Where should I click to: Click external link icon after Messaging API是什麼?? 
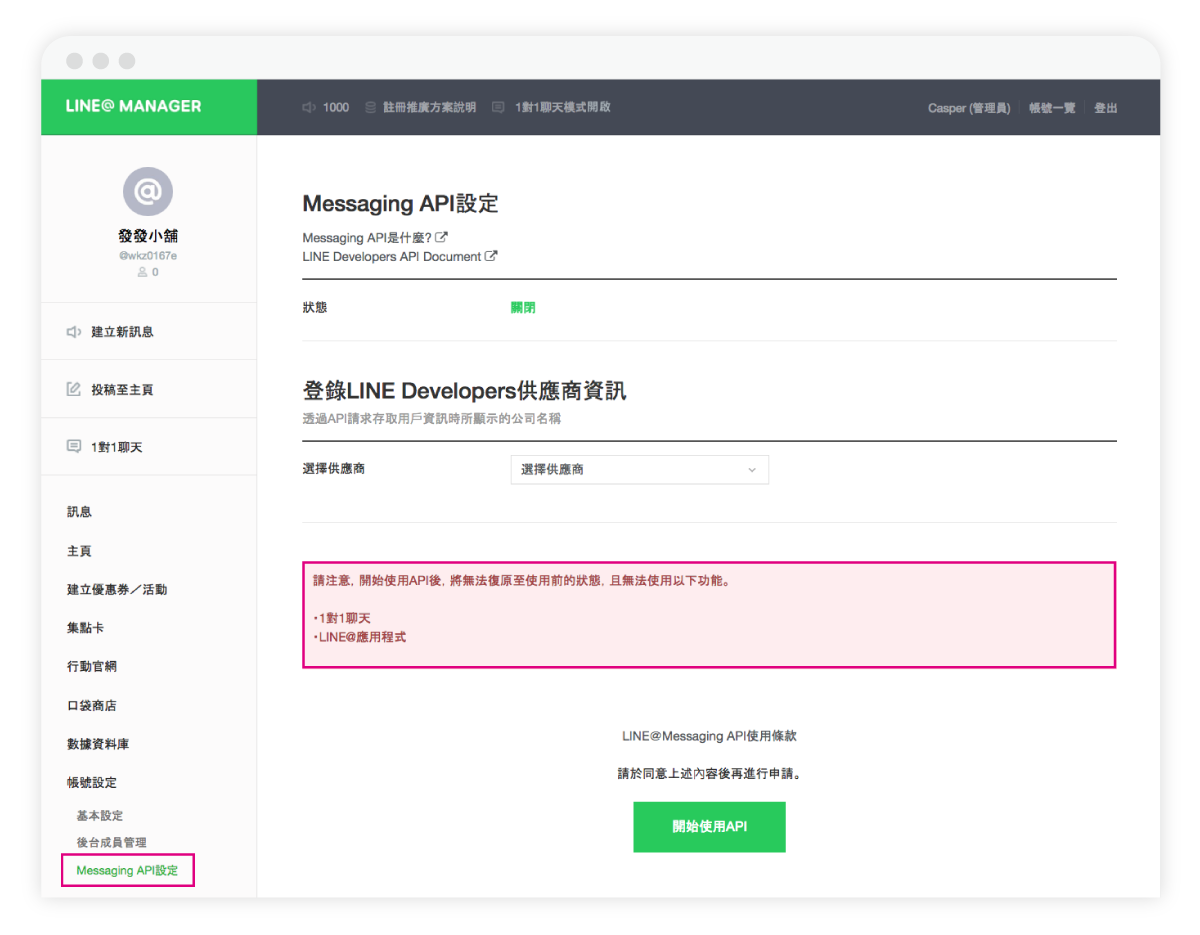[x=442, y=237]
